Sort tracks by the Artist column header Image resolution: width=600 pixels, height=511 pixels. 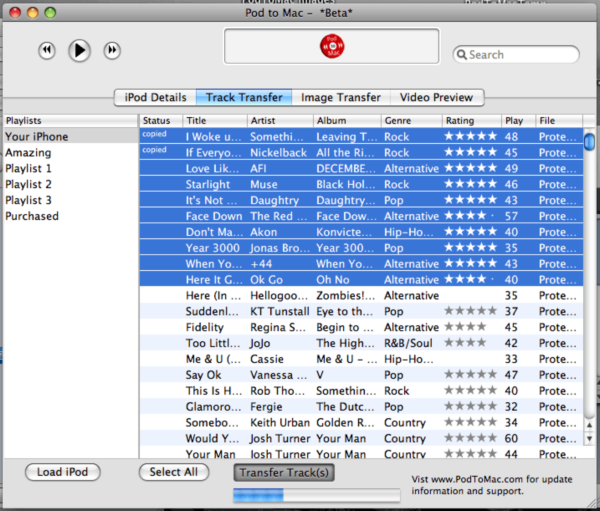[x=280, y=121]
